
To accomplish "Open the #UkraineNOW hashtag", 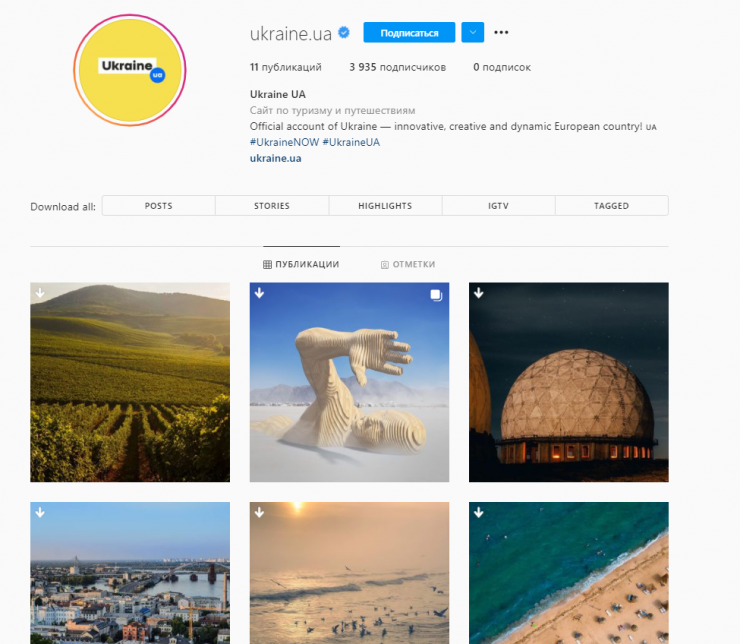I will pyautogui.click(x=285, y=142).
